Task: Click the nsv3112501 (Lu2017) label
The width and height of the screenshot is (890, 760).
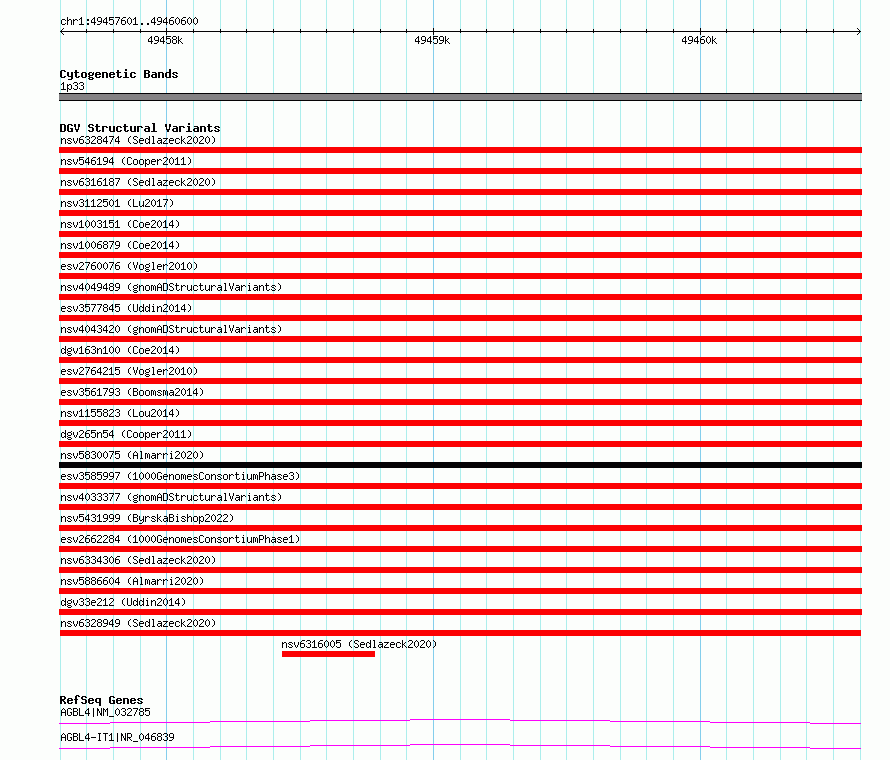Action: (x=117, y=203)
